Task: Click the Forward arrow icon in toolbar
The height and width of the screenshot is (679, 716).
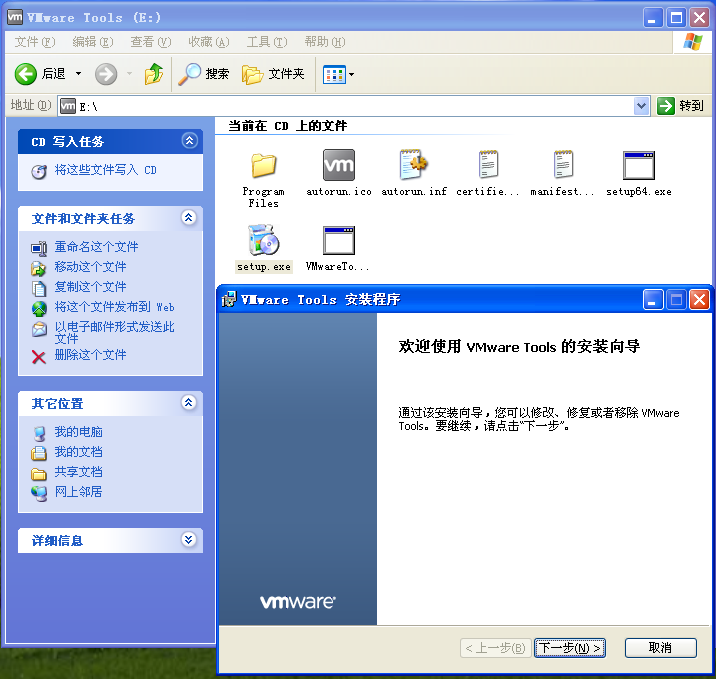Action: tap(106, 74)
